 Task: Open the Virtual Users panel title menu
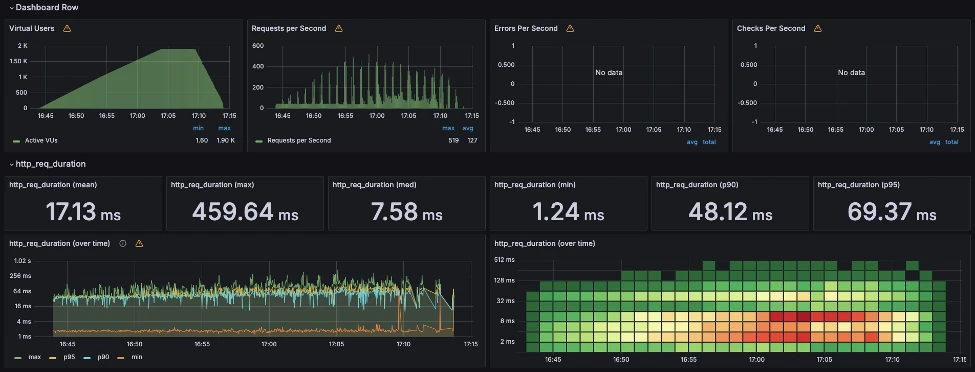coord(32,28)
